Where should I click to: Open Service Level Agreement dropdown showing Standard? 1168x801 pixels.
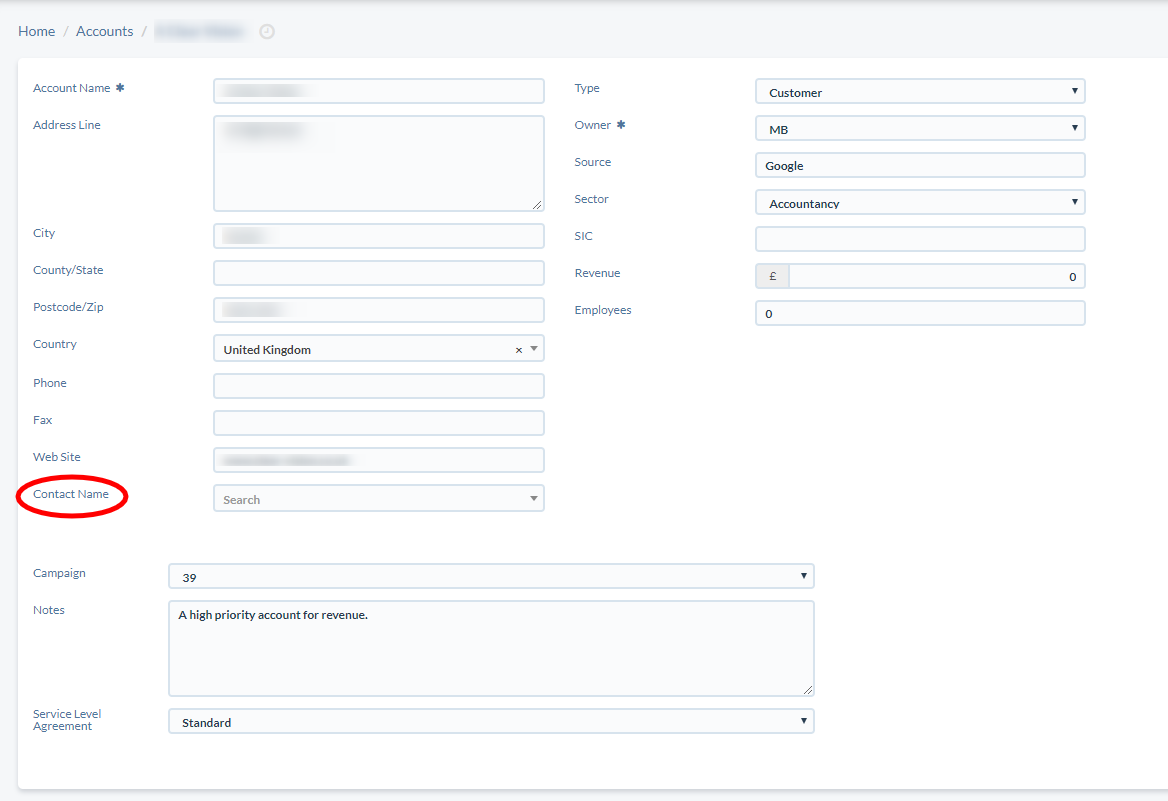point(491,721)
